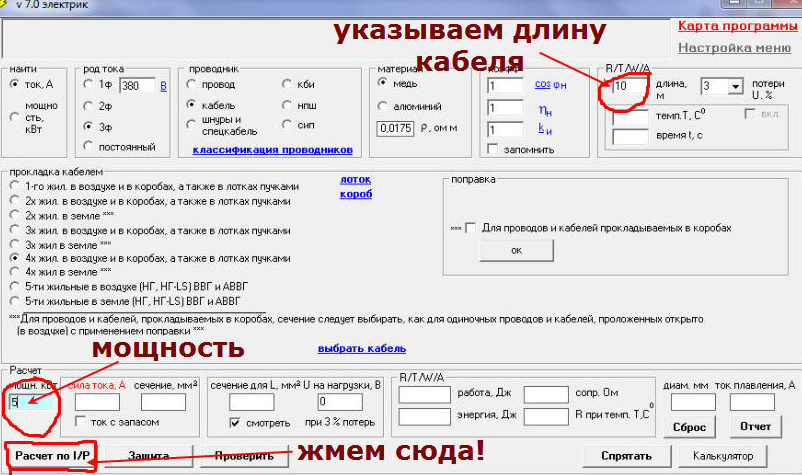
Task: Open the 'ηн' efficiency link
Action: tap(545, 110)
